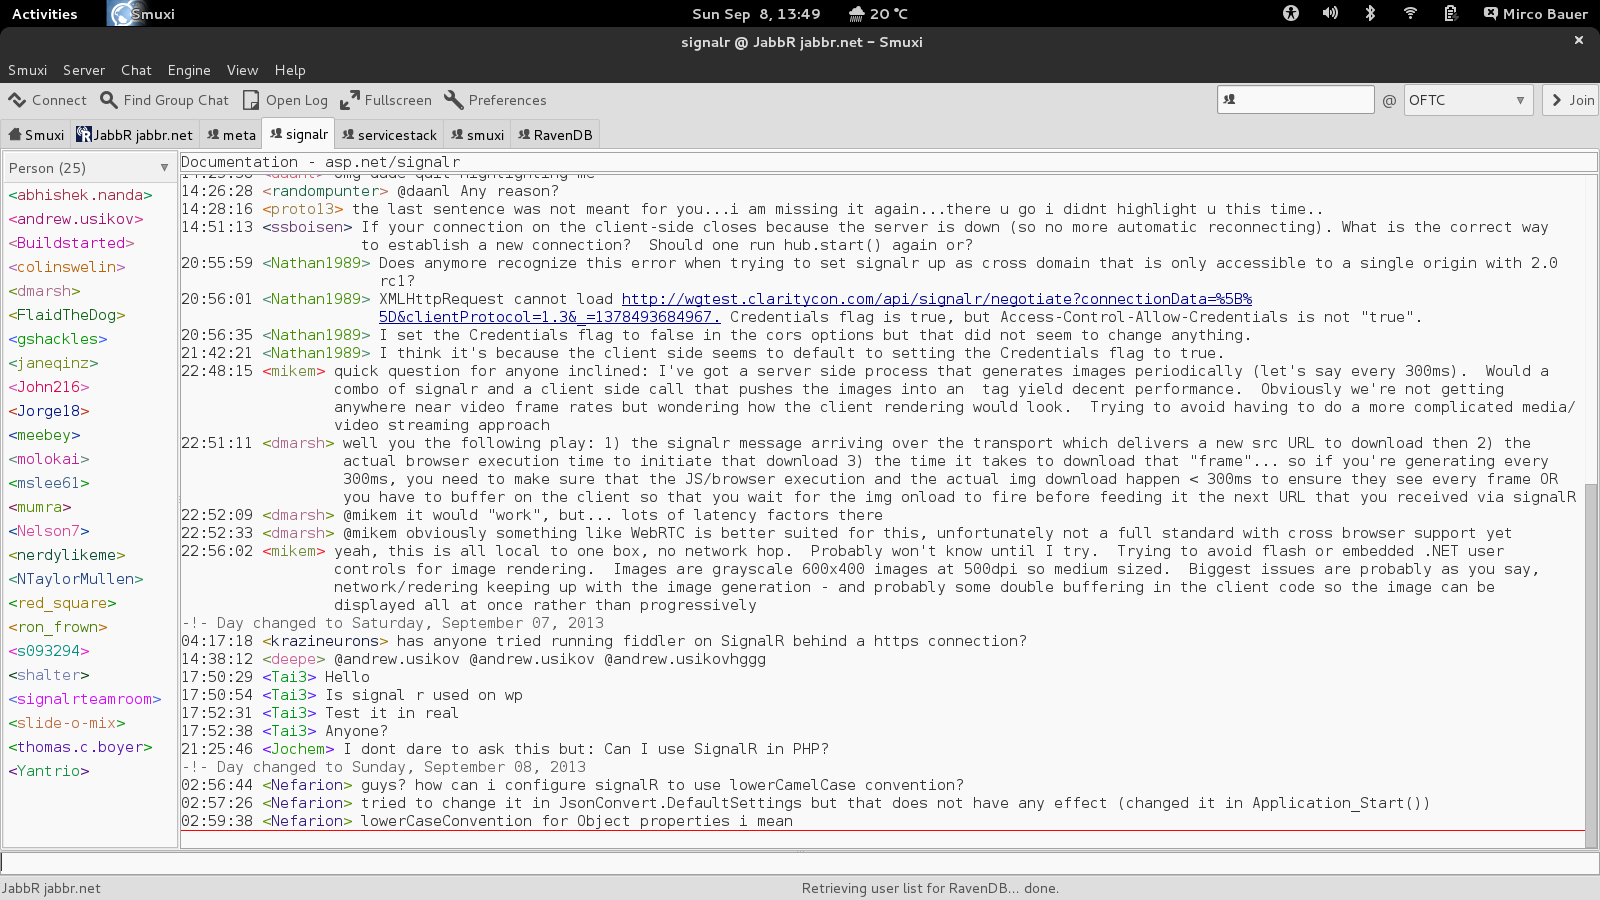Click the accessibility icon in top bar
Image resolution: width=1600 pixels, height=900 pixels.
[1291, 13]
